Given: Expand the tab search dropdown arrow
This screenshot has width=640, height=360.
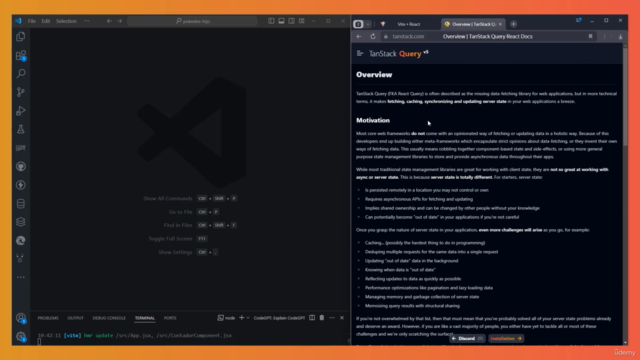Looking at the screenshot, I should click(x=368, y=24).
